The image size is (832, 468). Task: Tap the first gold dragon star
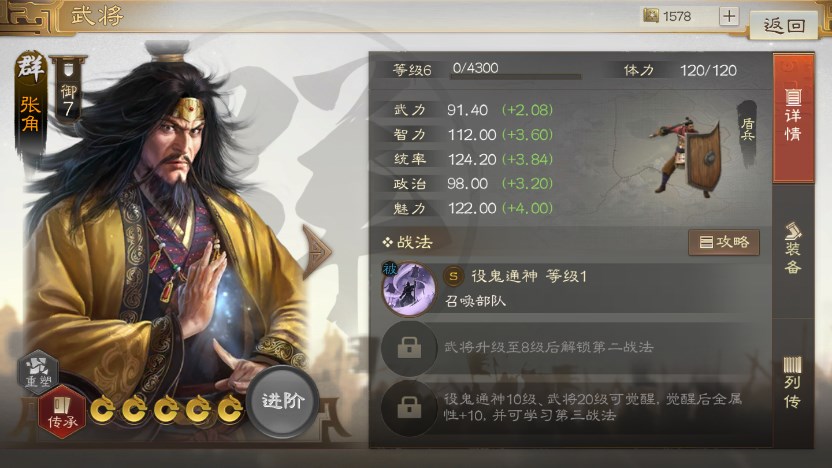click(x=102, y=409)
